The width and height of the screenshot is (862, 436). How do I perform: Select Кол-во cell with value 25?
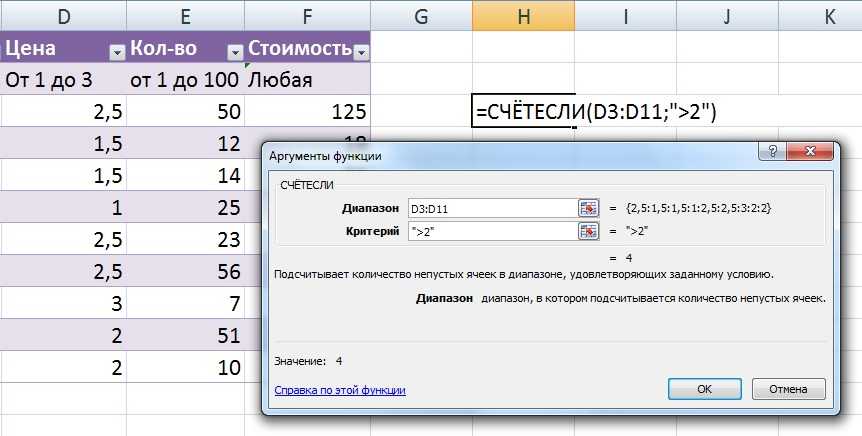click(185, 207)
